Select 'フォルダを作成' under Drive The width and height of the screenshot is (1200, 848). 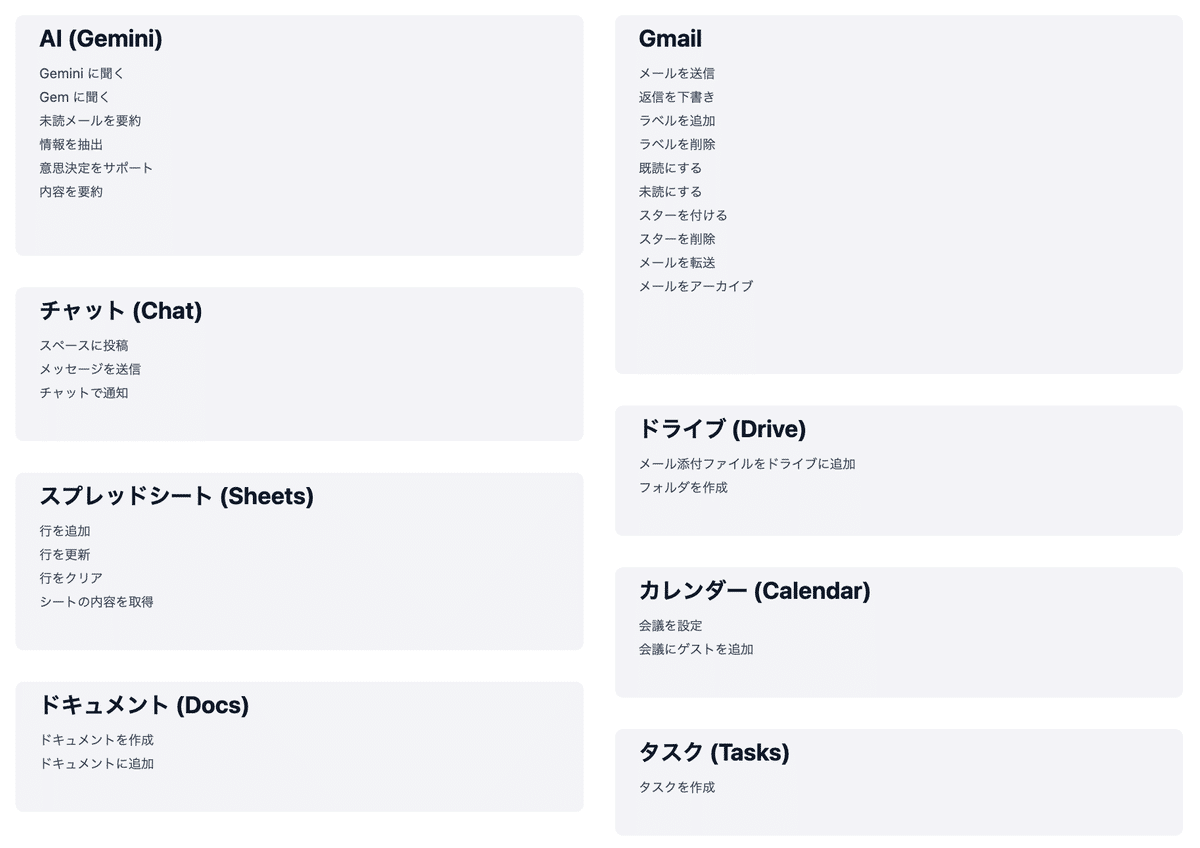pyautogui.click(x=683, y=488)
